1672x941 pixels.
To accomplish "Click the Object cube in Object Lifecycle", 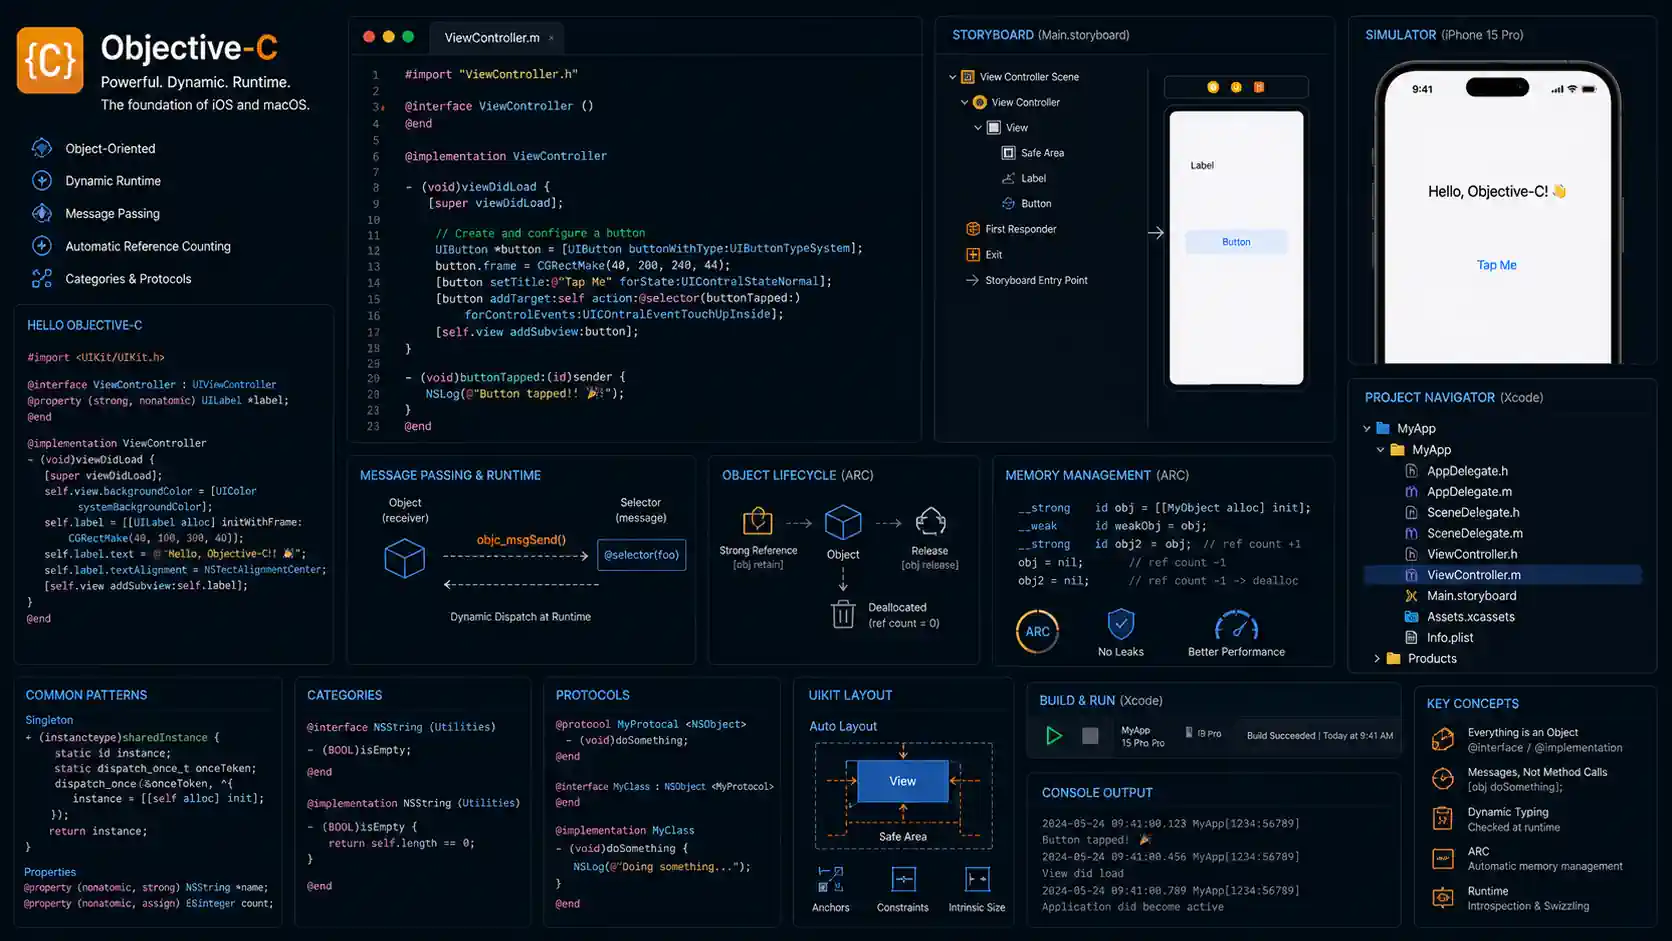I will click(x=843, y=522).
